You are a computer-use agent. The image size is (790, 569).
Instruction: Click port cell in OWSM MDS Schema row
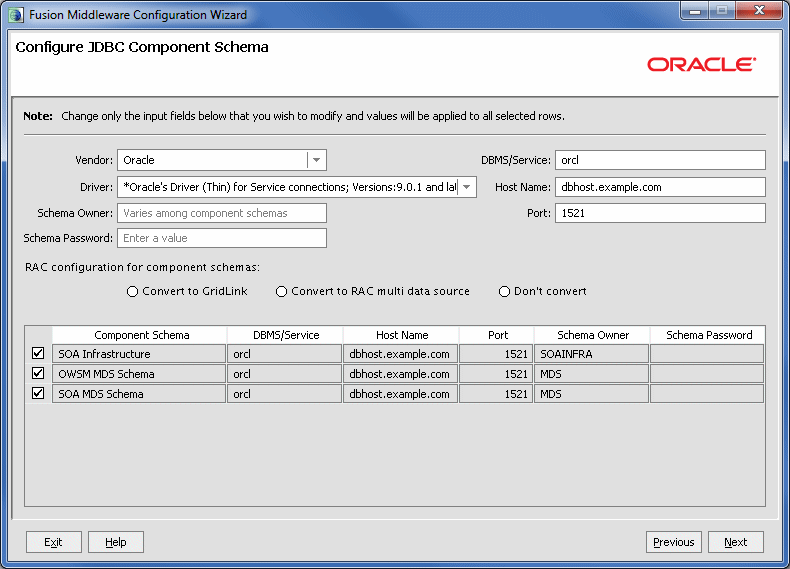pos(496,373)
